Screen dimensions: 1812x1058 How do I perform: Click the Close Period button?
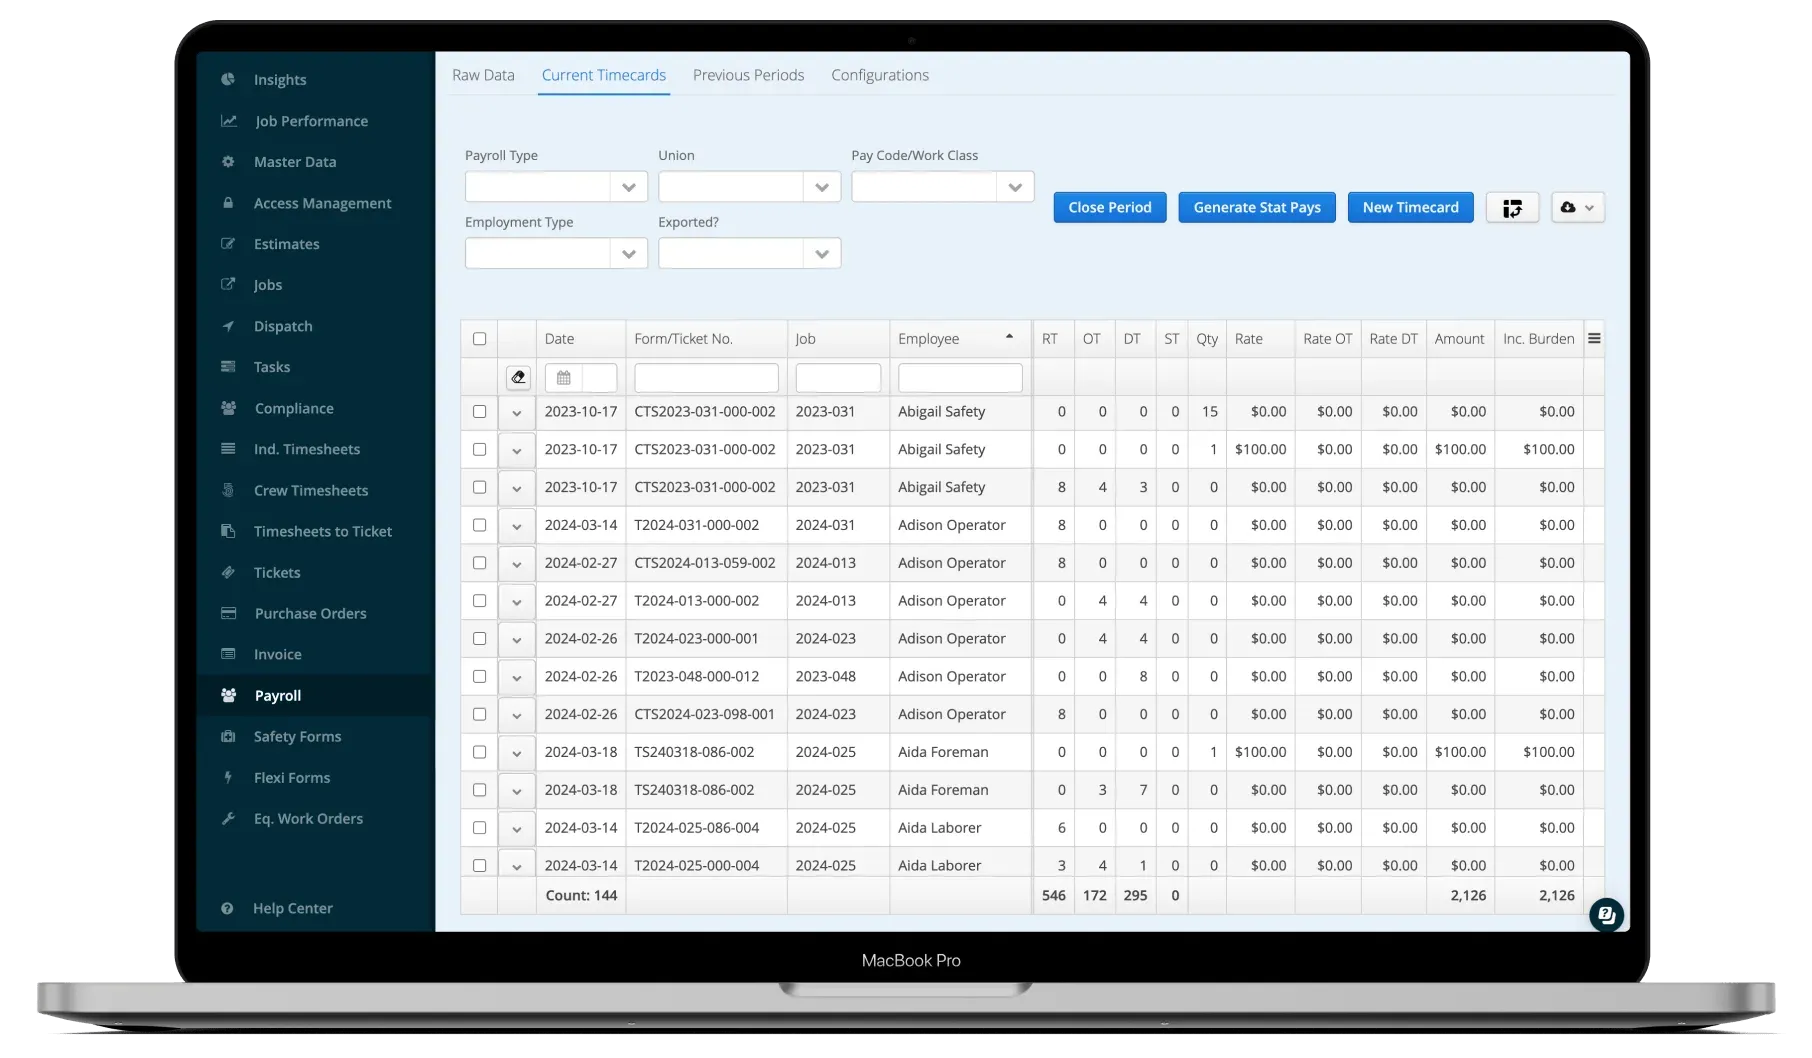tap(1109, 207)
